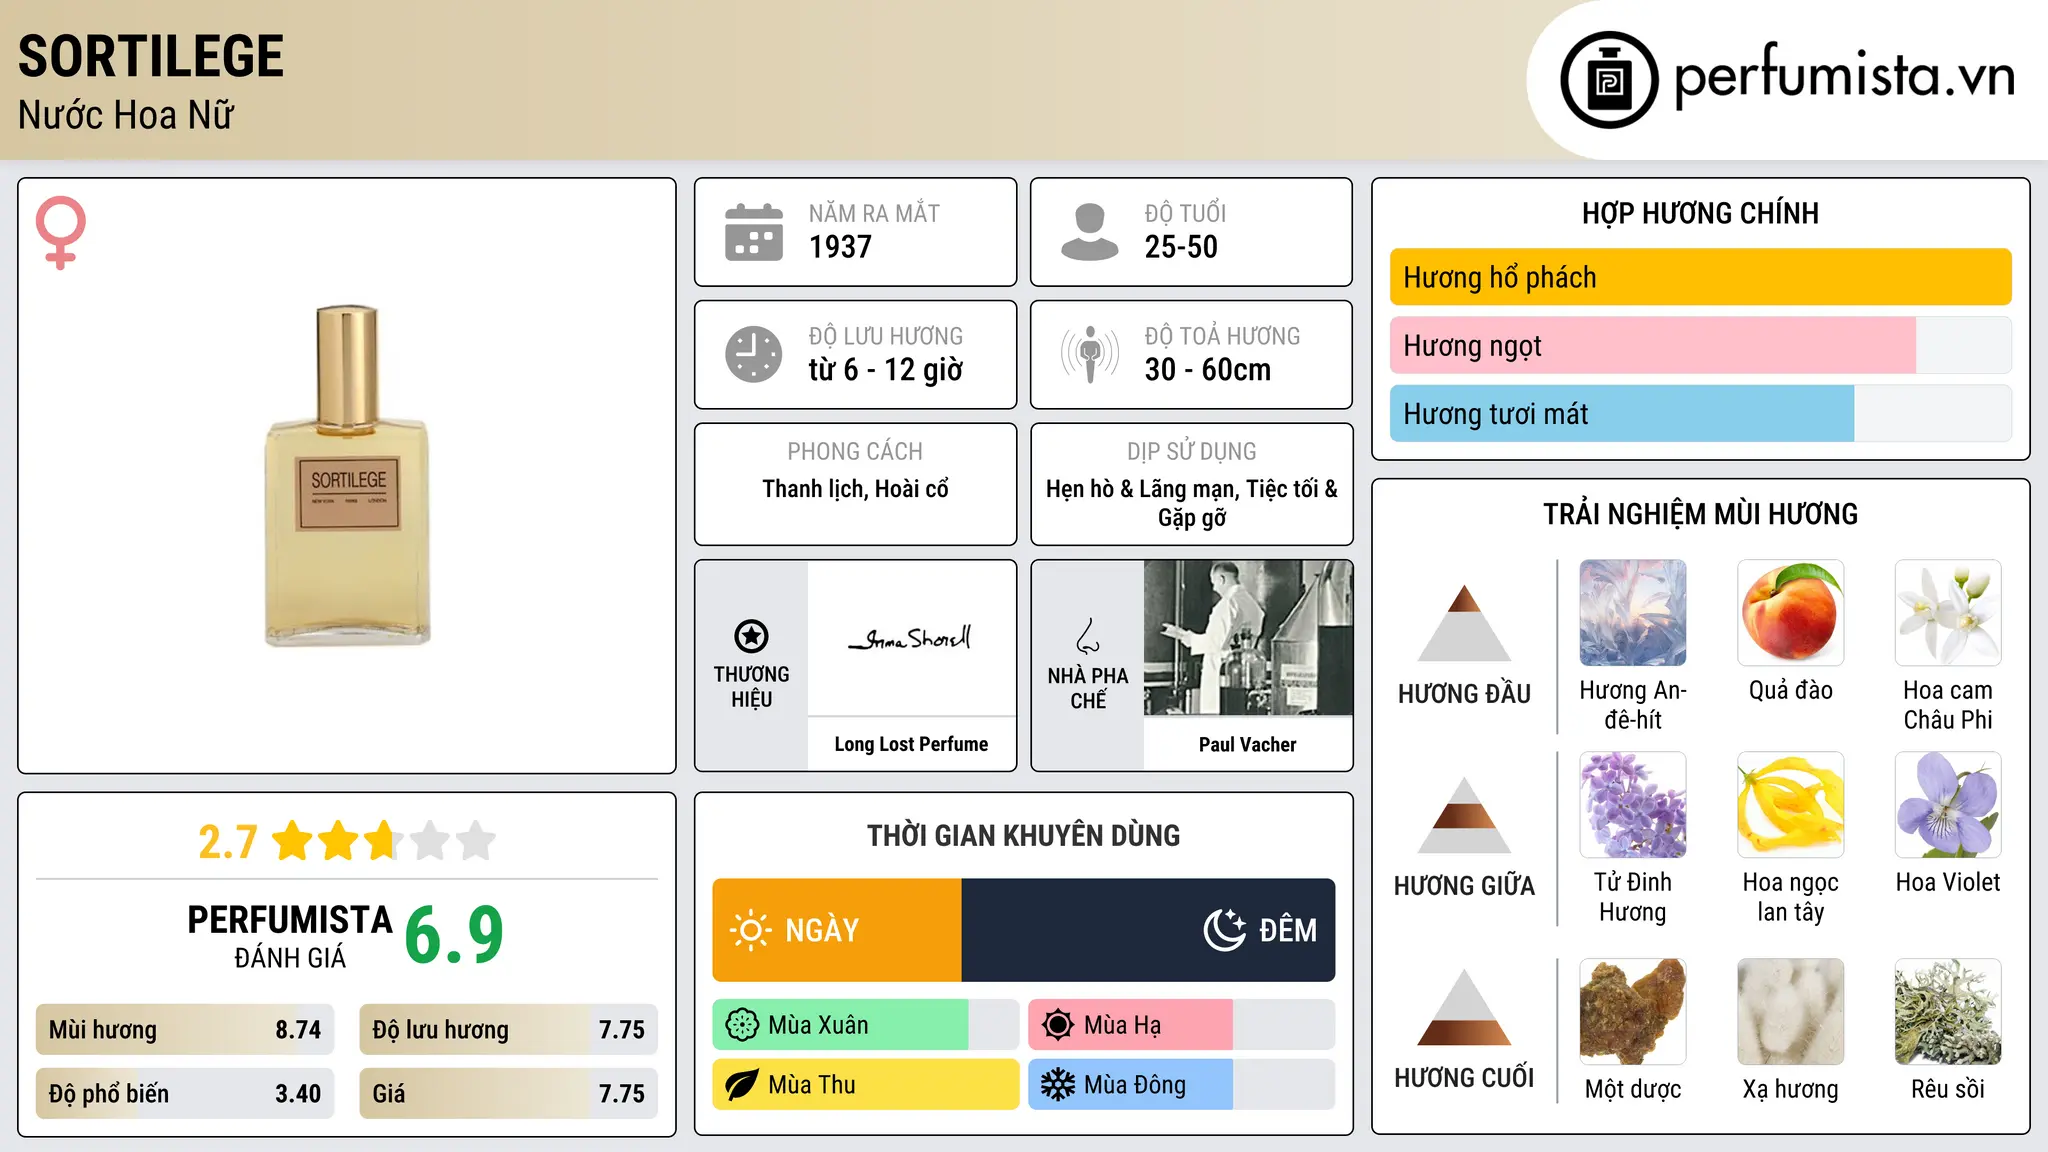
Task: Visit the perfumista.vn site name
Action: (x=1845, y=77)
